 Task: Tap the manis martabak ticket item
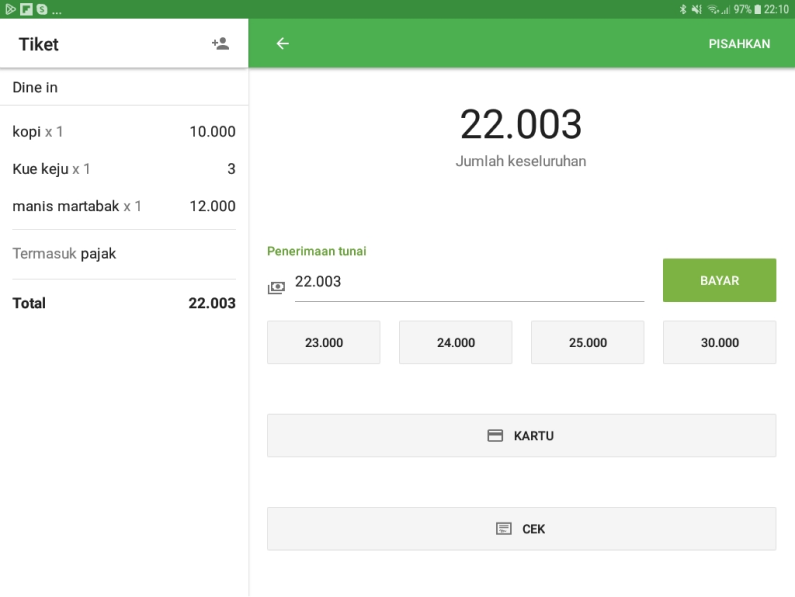[x=124, y=206]
